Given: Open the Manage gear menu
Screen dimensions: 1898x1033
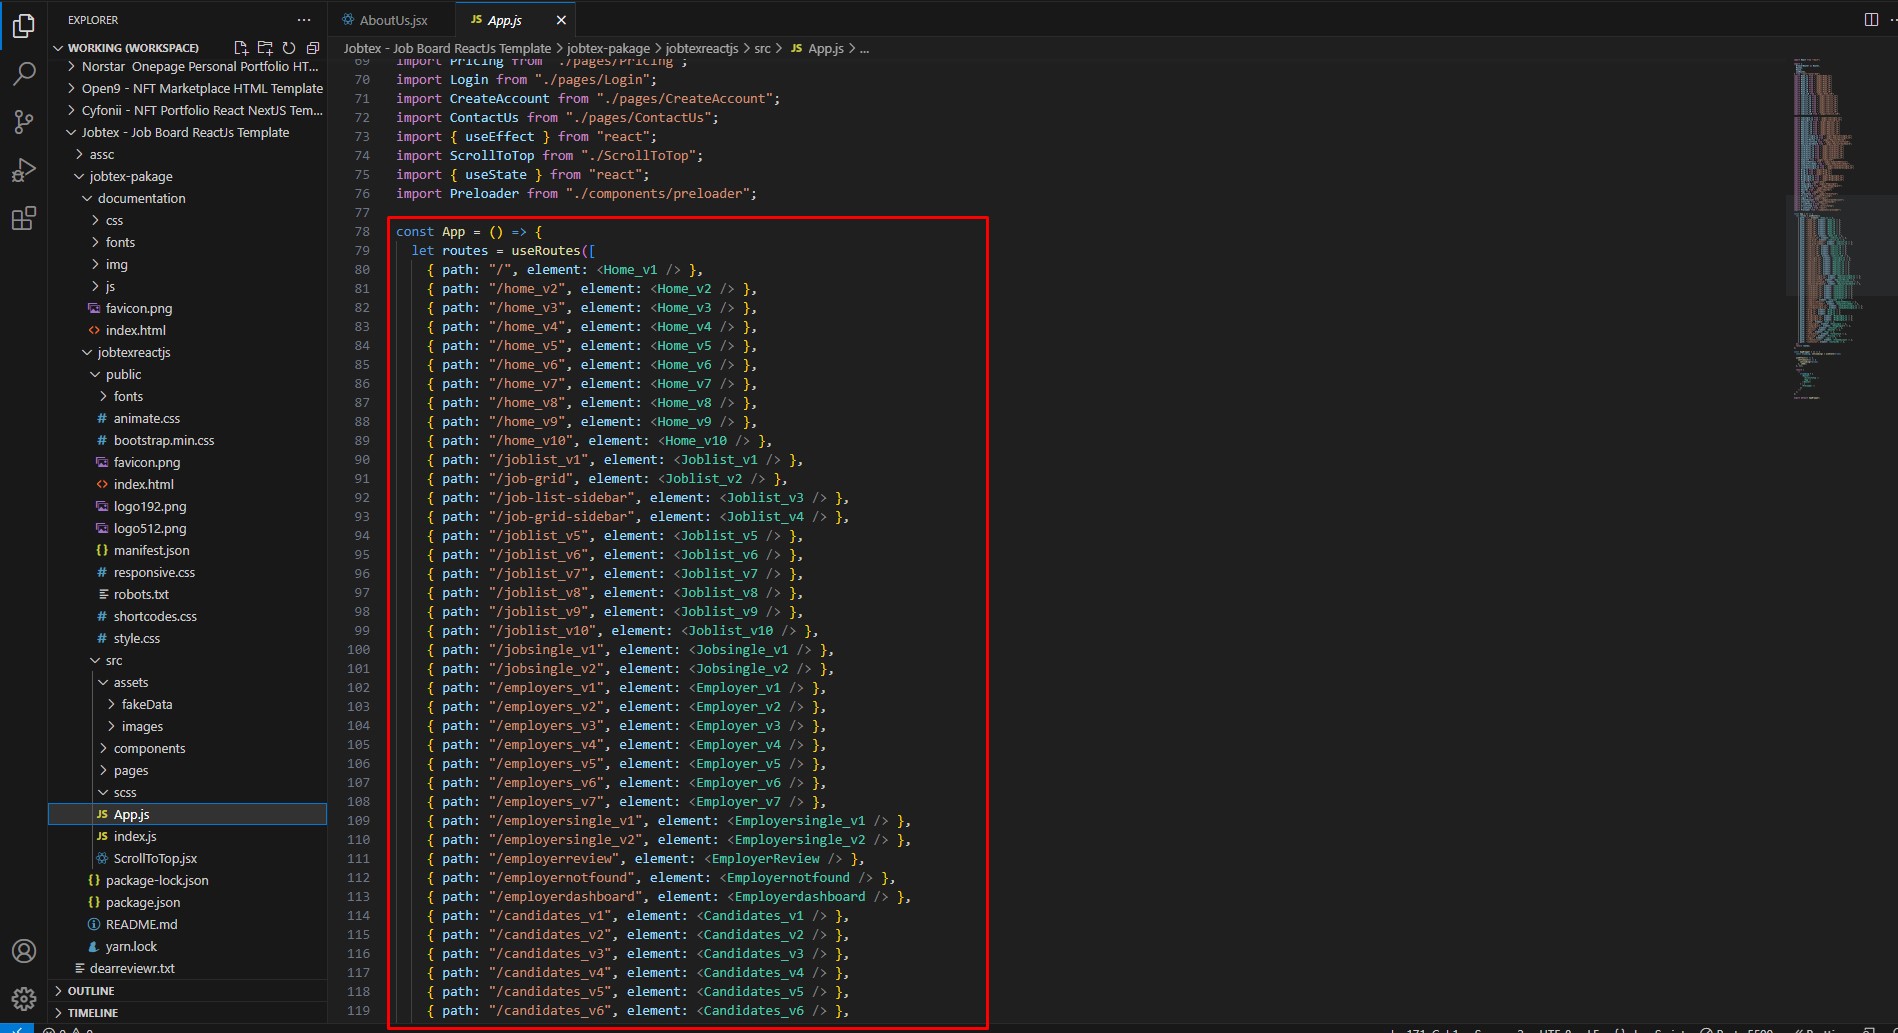Looking at the screenshot, I should click(x=24, y=998).
